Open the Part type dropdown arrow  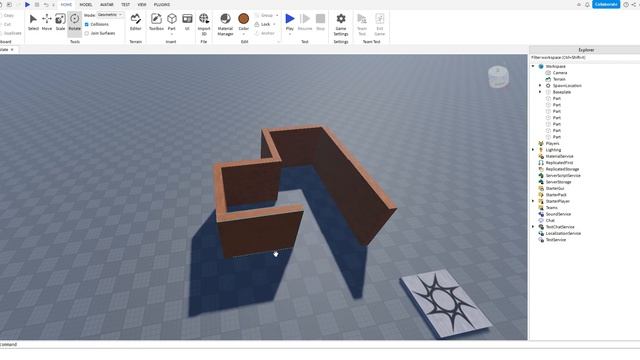[x=172, y=34]
